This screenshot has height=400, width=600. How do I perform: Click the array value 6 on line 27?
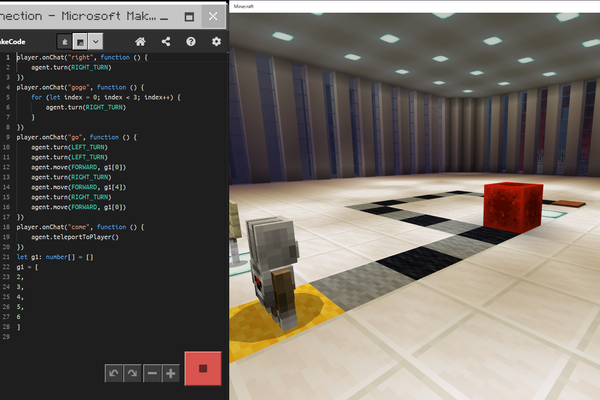coord(18,317)
